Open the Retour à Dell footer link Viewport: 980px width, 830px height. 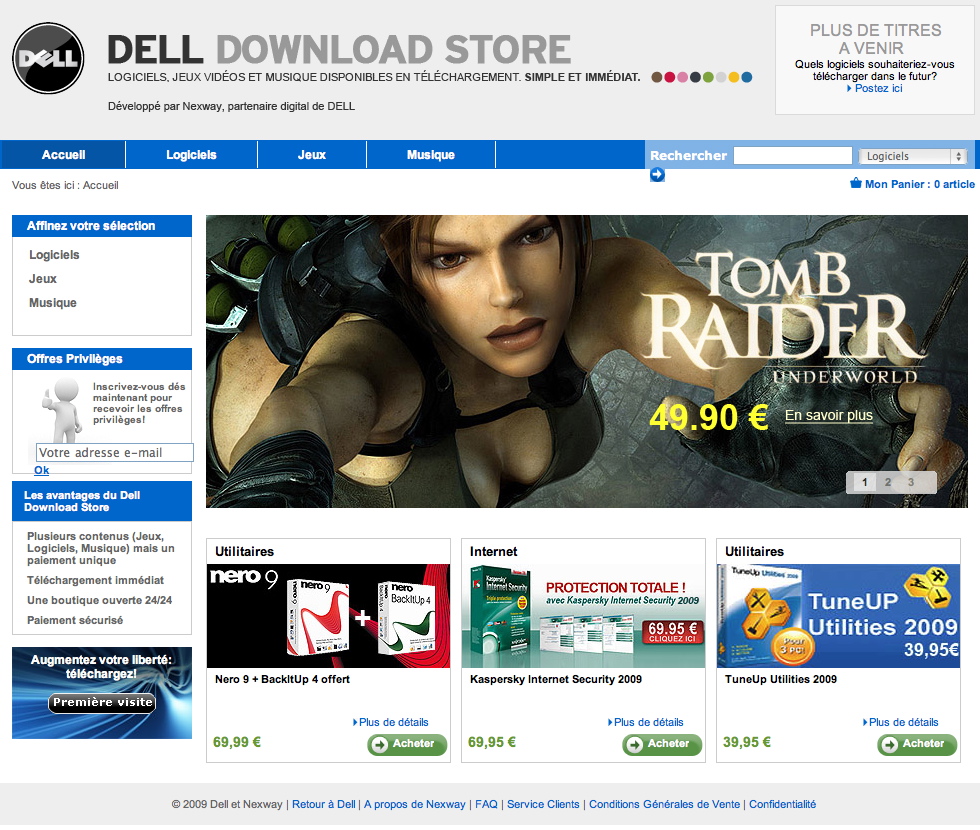click(324, 804)
